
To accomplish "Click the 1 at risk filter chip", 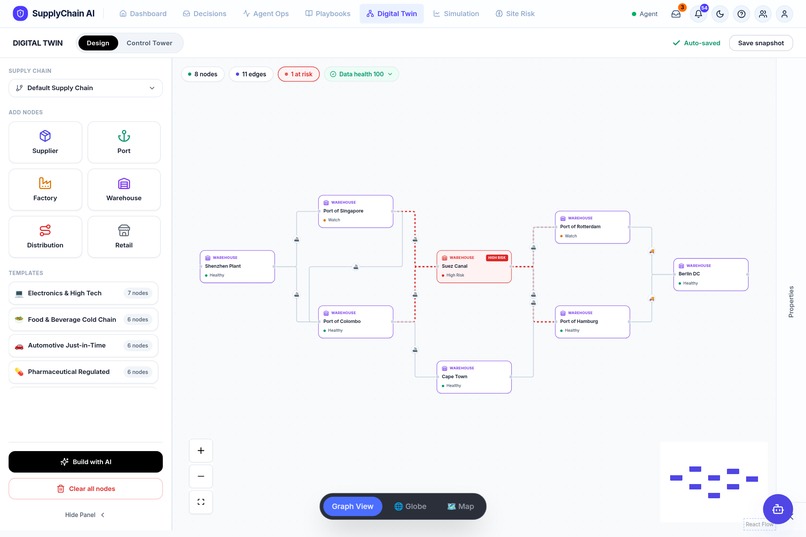I will [x=299, y=74].
